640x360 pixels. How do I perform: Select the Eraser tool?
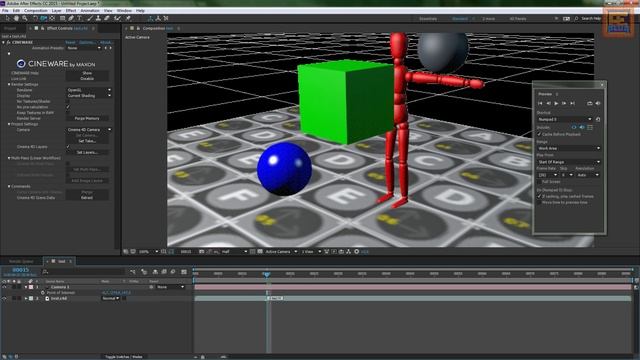click(x=107, y=18)
